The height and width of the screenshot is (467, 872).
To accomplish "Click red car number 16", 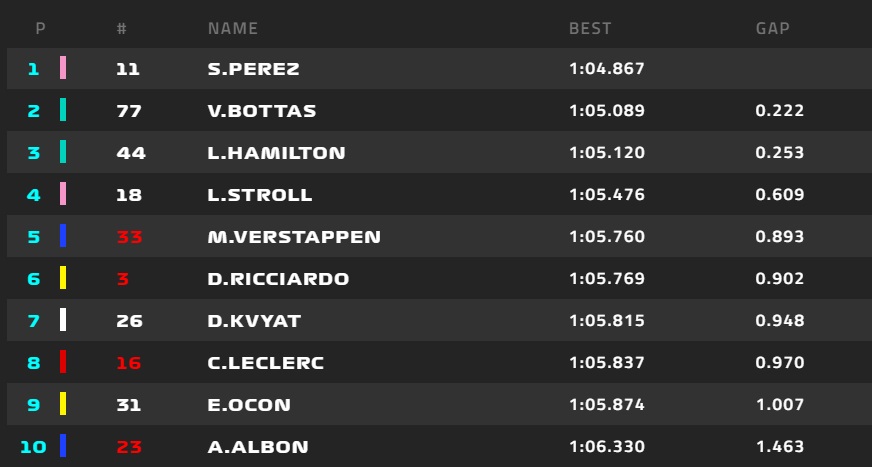I will (128, 363).
